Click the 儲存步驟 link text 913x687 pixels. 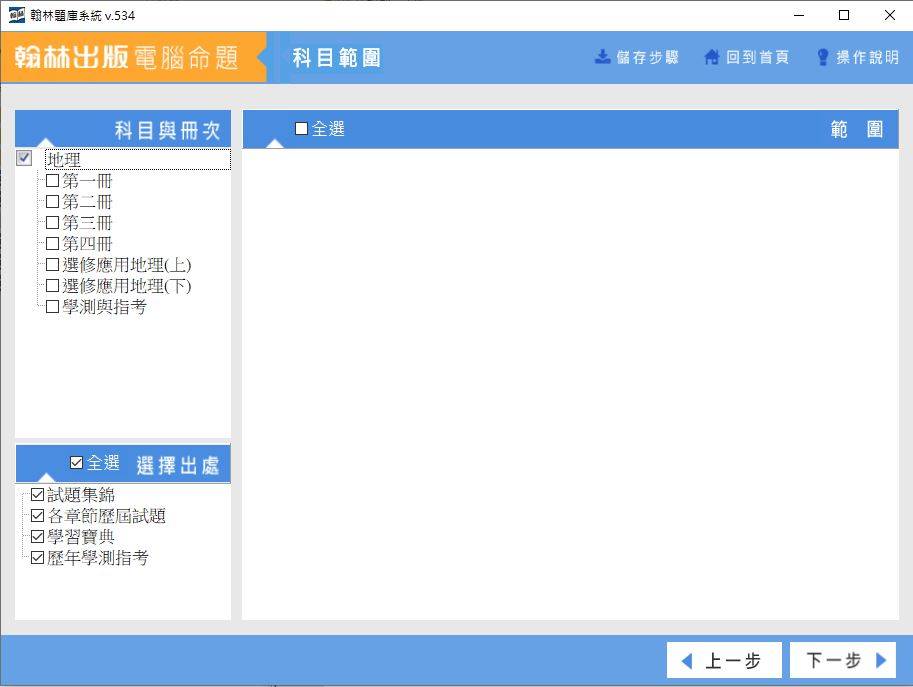[x=647, y=57]
